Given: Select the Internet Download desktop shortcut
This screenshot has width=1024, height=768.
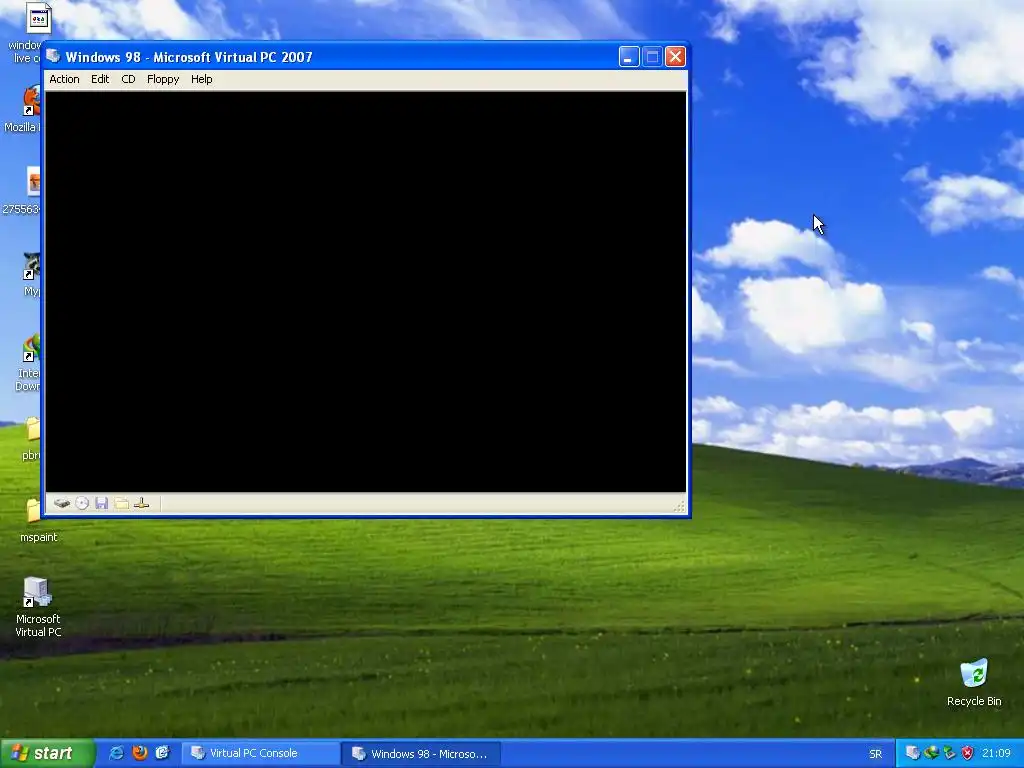Looking at the screenshot, I should pyautogui.click(x=27, y=362).
